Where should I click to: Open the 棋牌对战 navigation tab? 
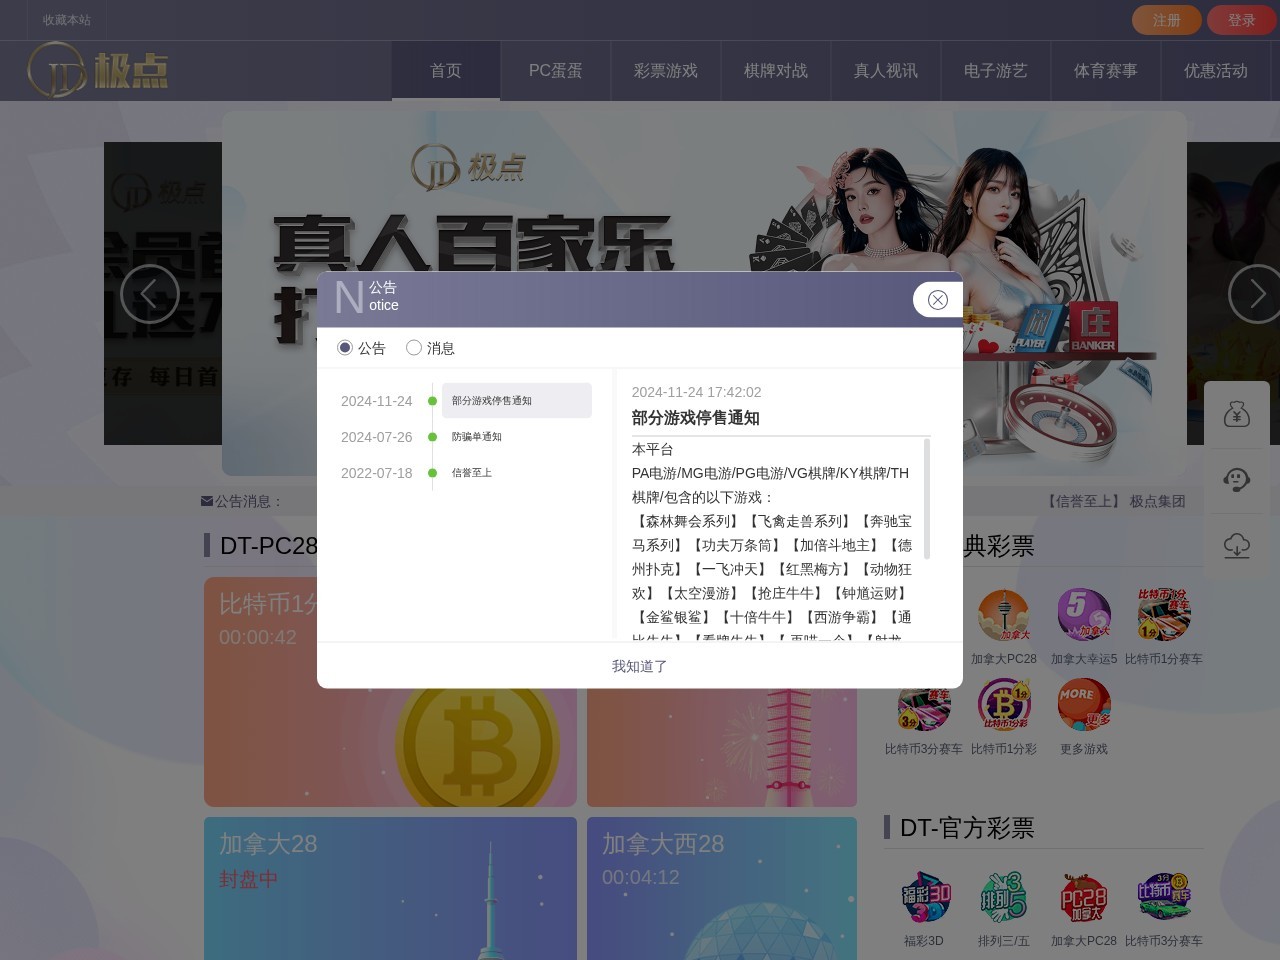[x=776, y=71]
